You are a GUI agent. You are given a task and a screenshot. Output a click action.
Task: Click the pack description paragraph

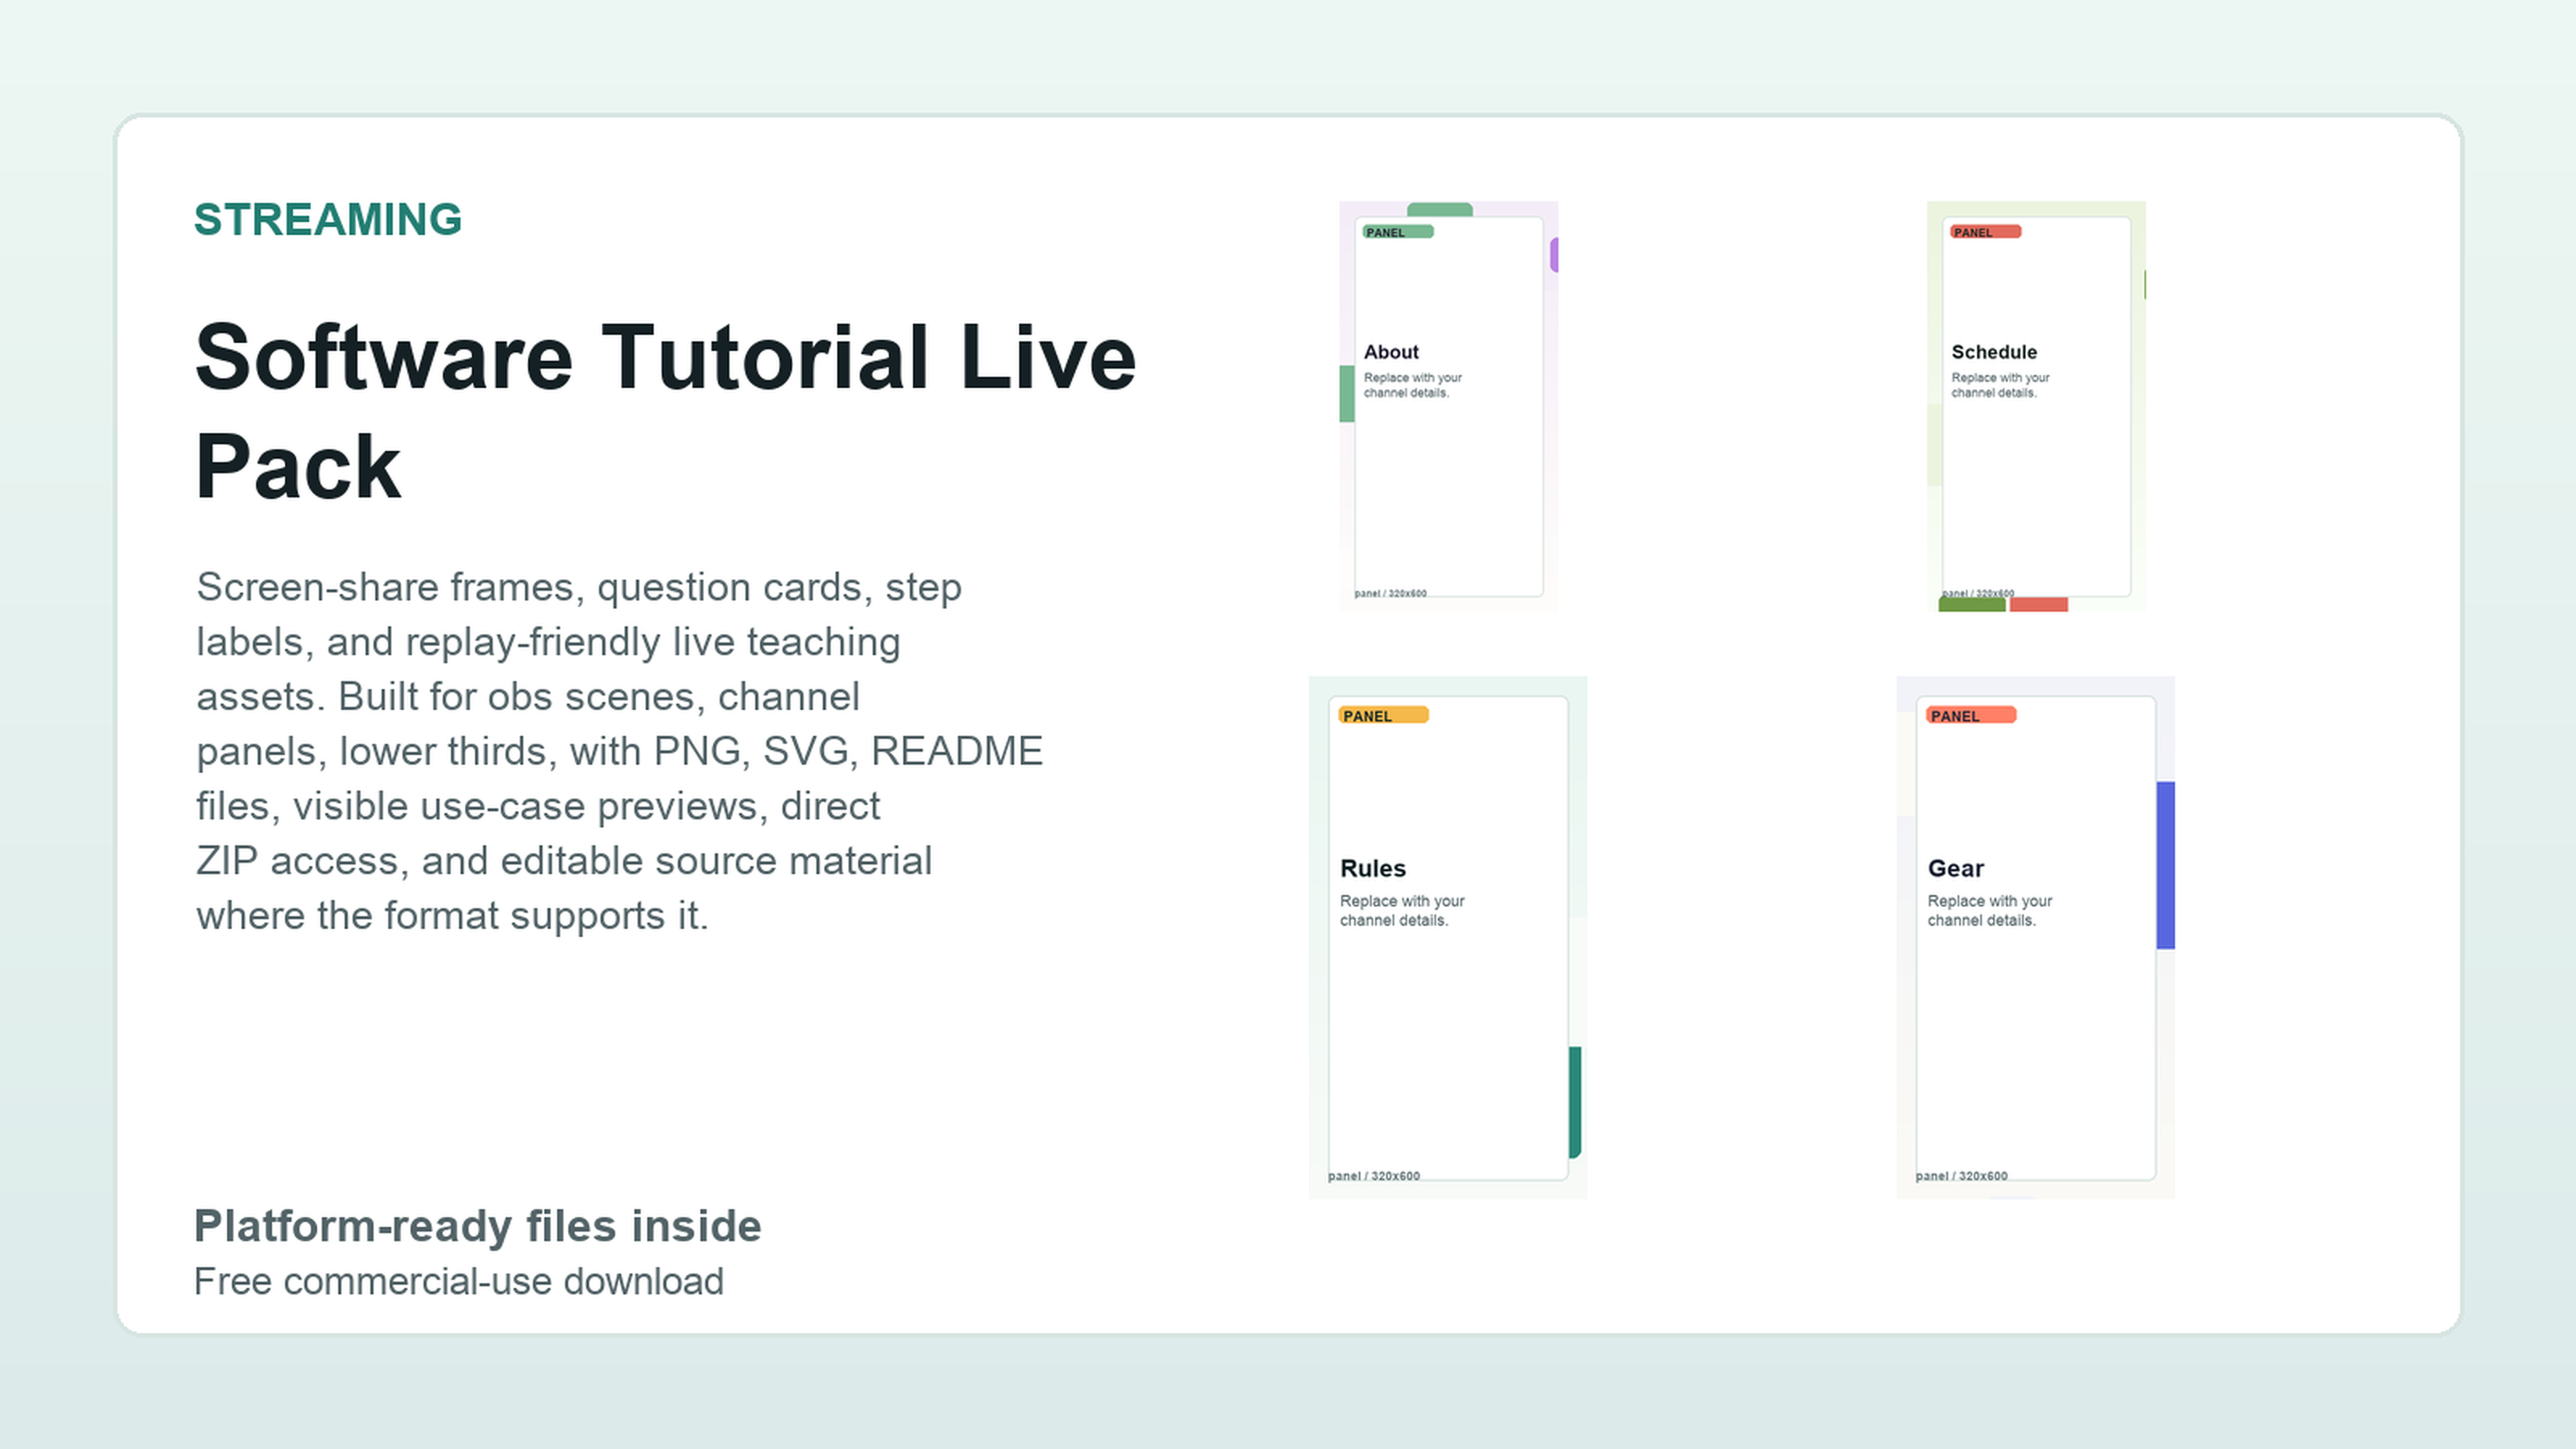tap(620, 751)
